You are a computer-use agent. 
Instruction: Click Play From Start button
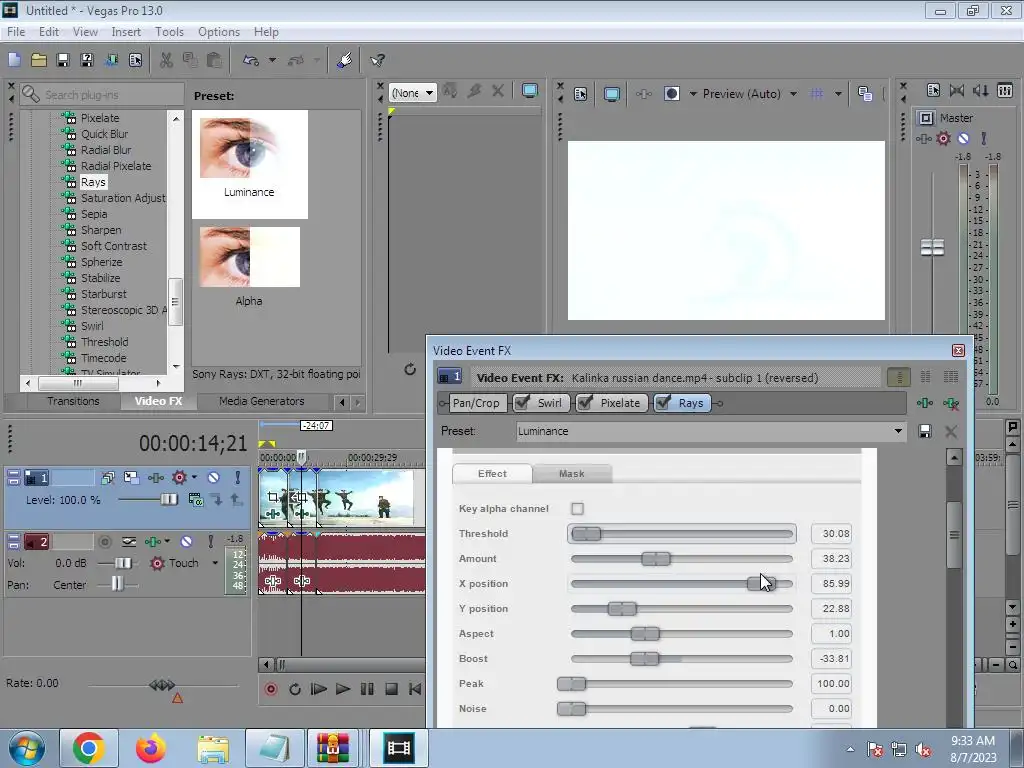click(319, 689)
